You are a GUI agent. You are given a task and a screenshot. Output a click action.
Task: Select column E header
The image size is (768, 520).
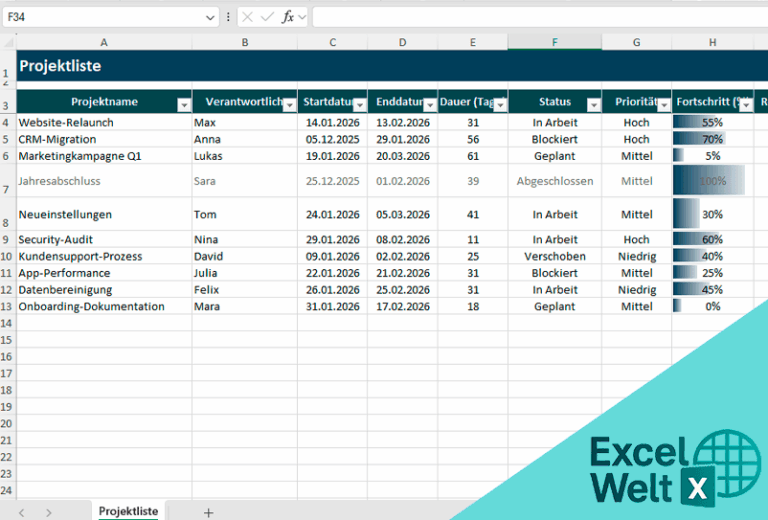coord(473,43)
